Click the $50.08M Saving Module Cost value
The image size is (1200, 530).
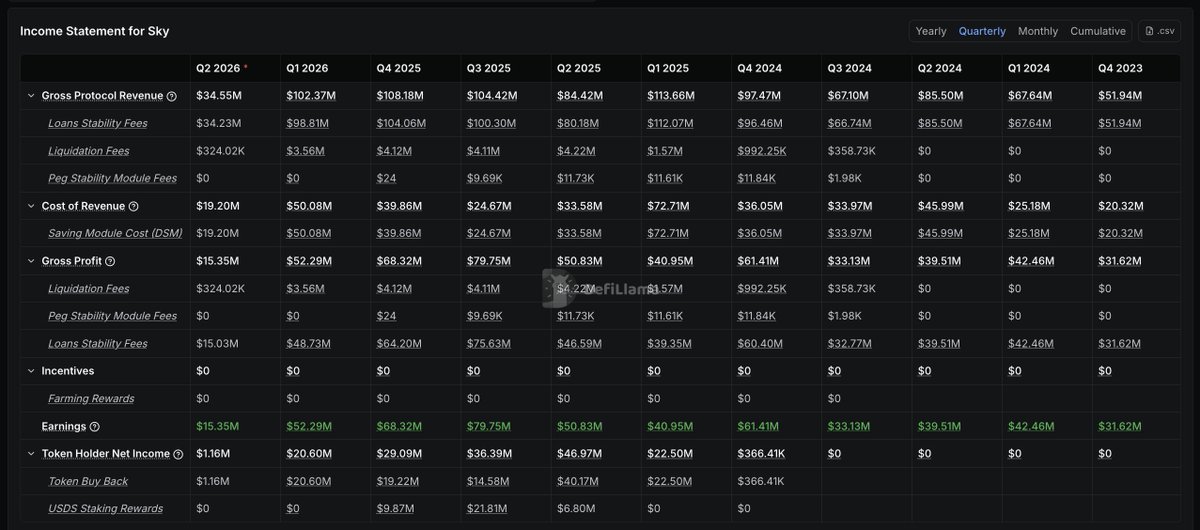tap(307, 233)
